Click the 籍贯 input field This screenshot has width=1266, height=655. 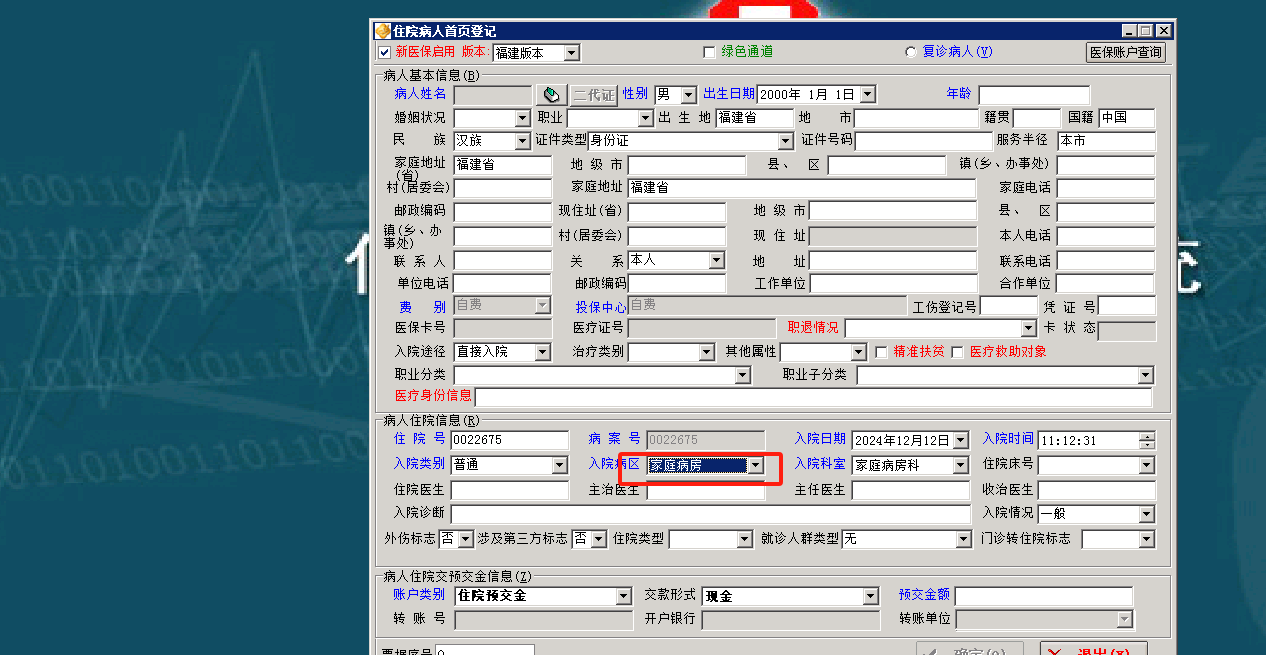pyautogui.click(x=1036, y=118)
